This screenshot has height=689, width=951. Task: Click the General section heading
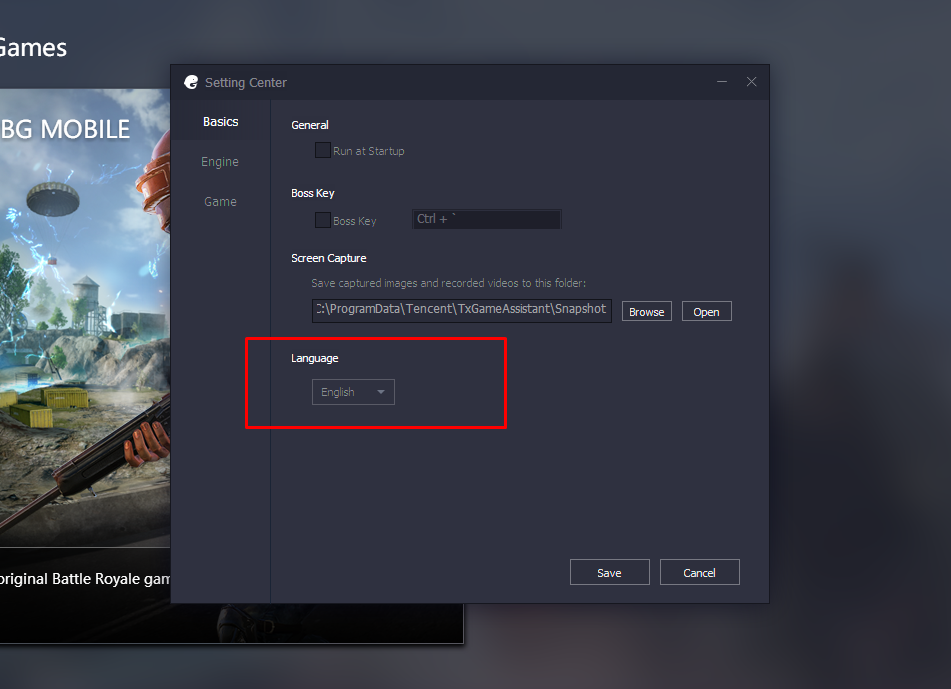[x=310, y=125]
